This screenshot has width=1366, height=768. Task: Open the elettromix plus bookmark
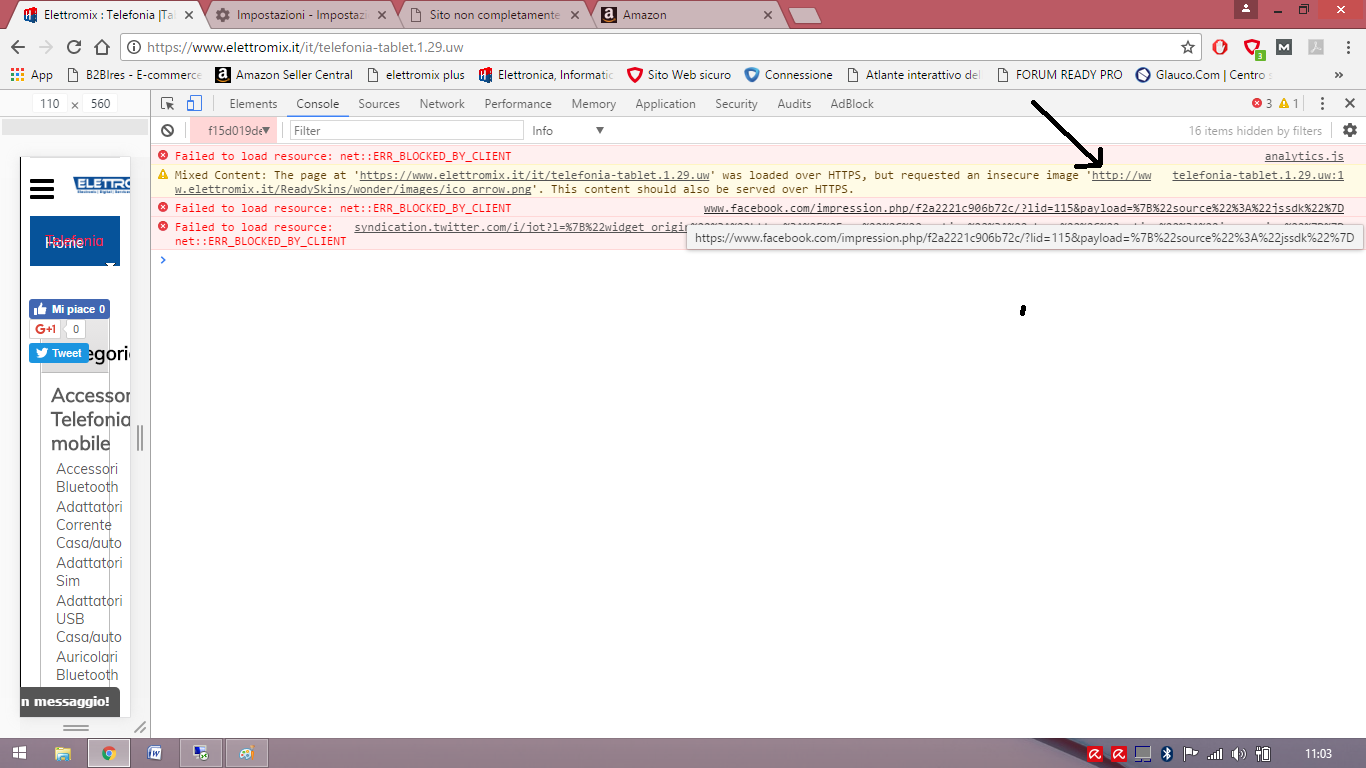click(416, 75)
